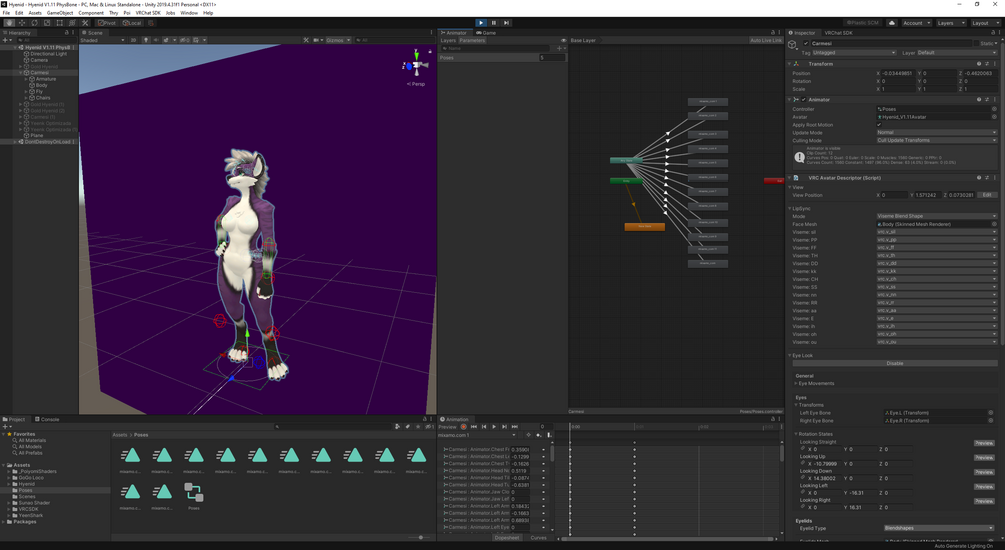
Task: Toggle Local handle rotation button
Action: pos(131,22)
